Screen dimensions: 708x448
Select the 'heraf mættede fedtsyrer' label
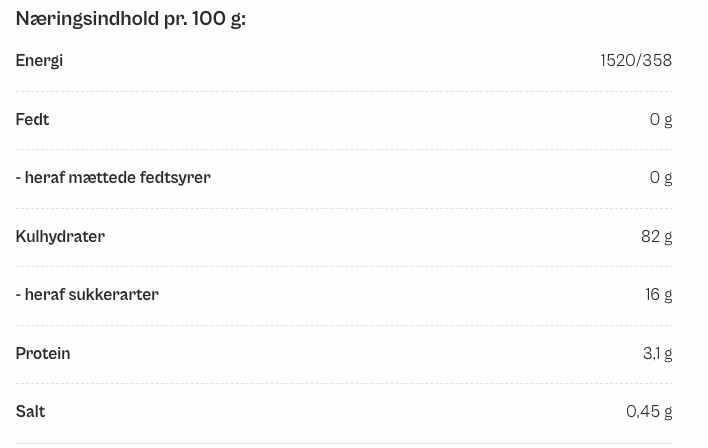pos(113,178)
